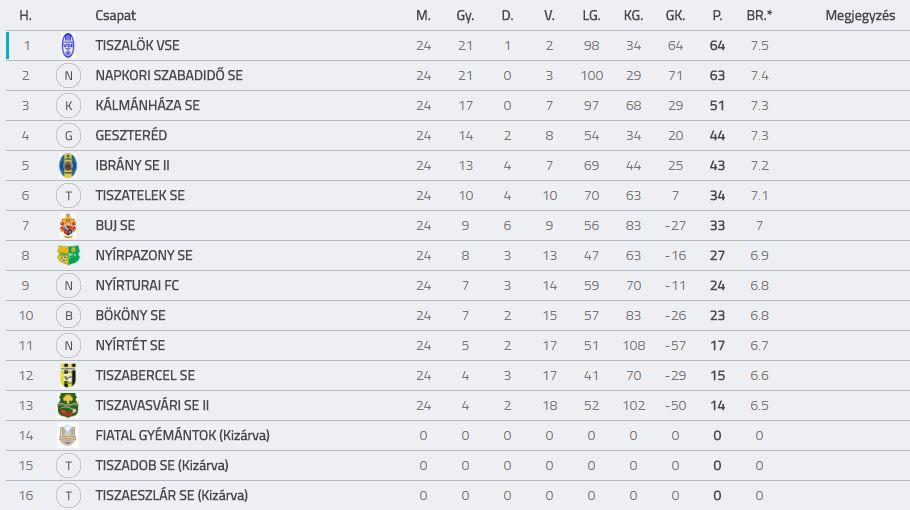The image size is (910, 510).
Task: Click the Geszteréd 'G' placeholder icon
Action: click(68, 136)
